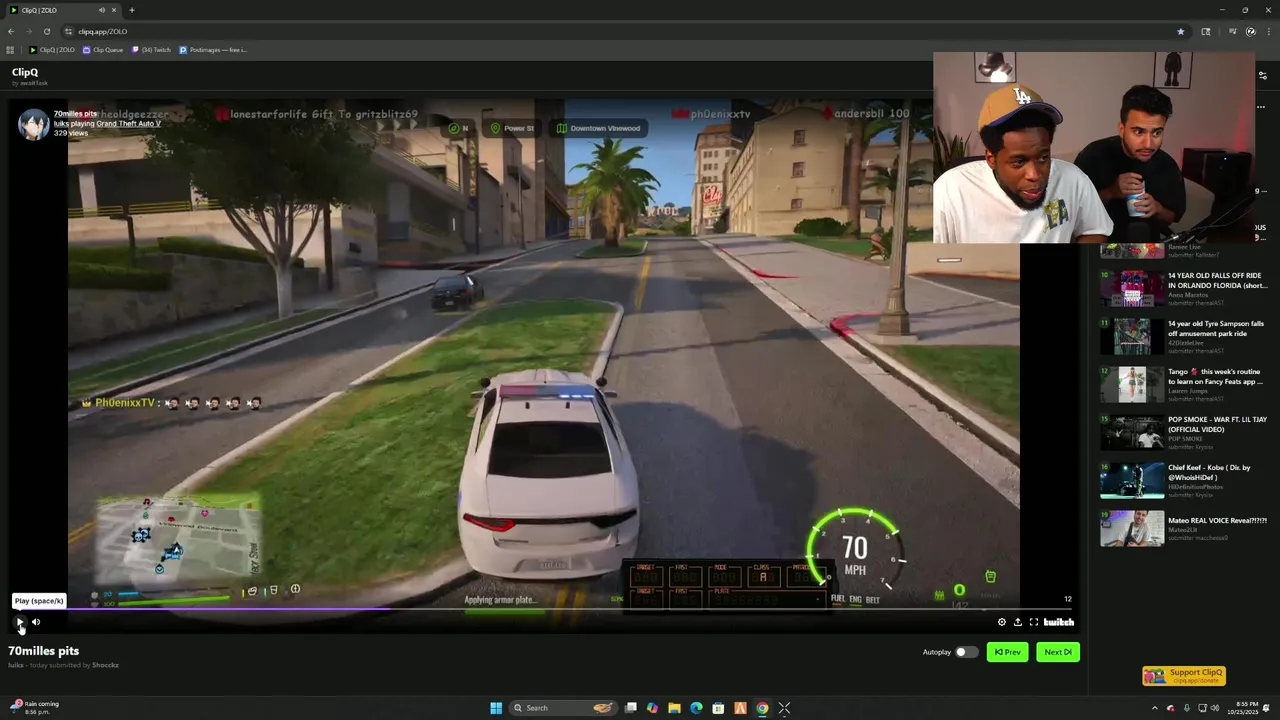
Task: Open the weather widget 'Rain coming'
Action: 34,707
